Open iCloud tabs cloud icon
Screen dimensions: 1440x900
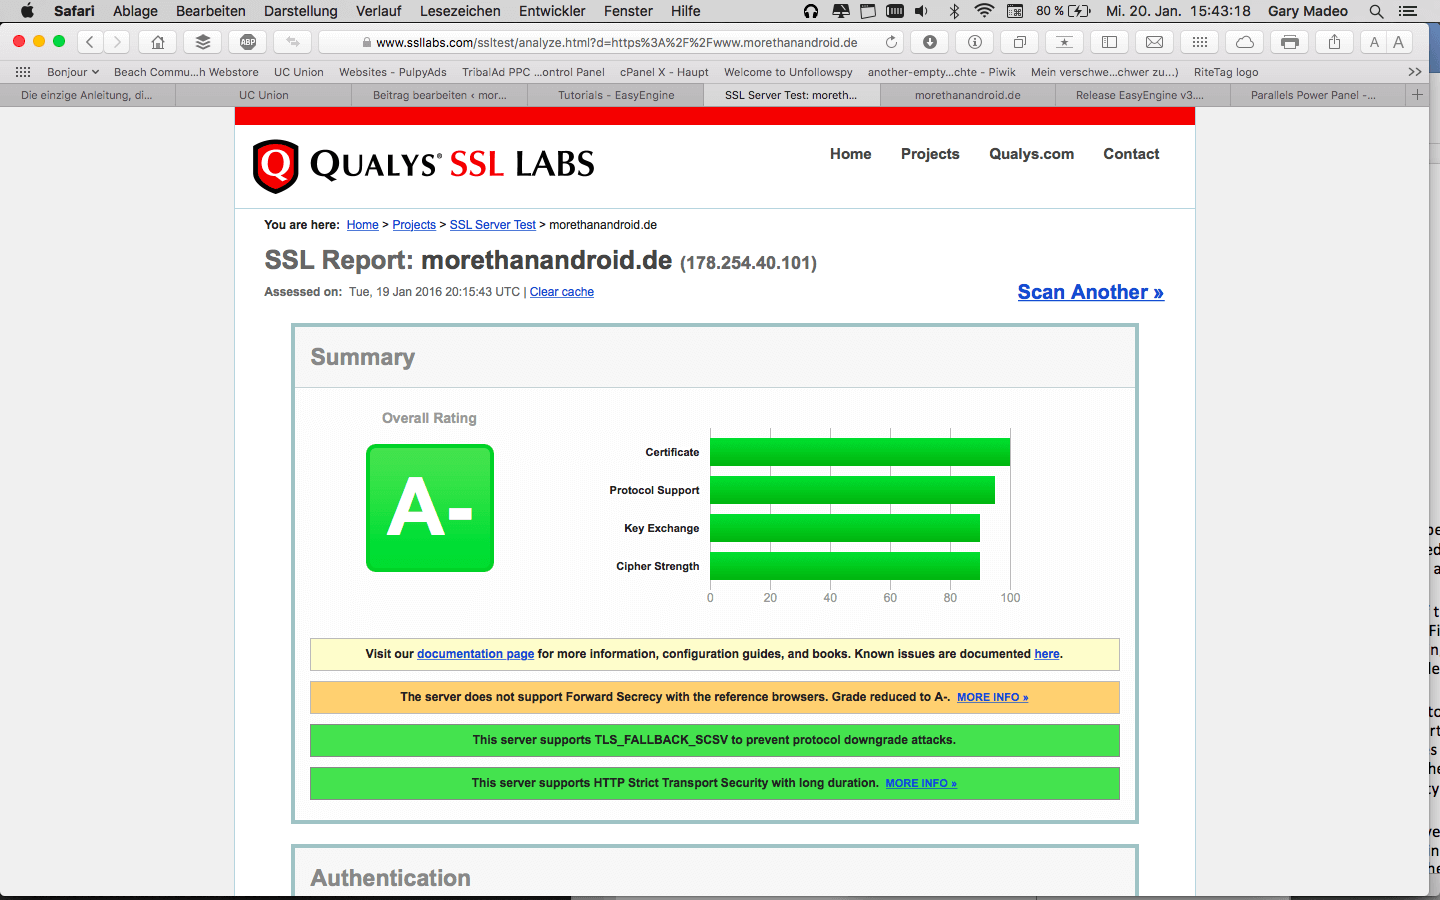(1245, 42)
